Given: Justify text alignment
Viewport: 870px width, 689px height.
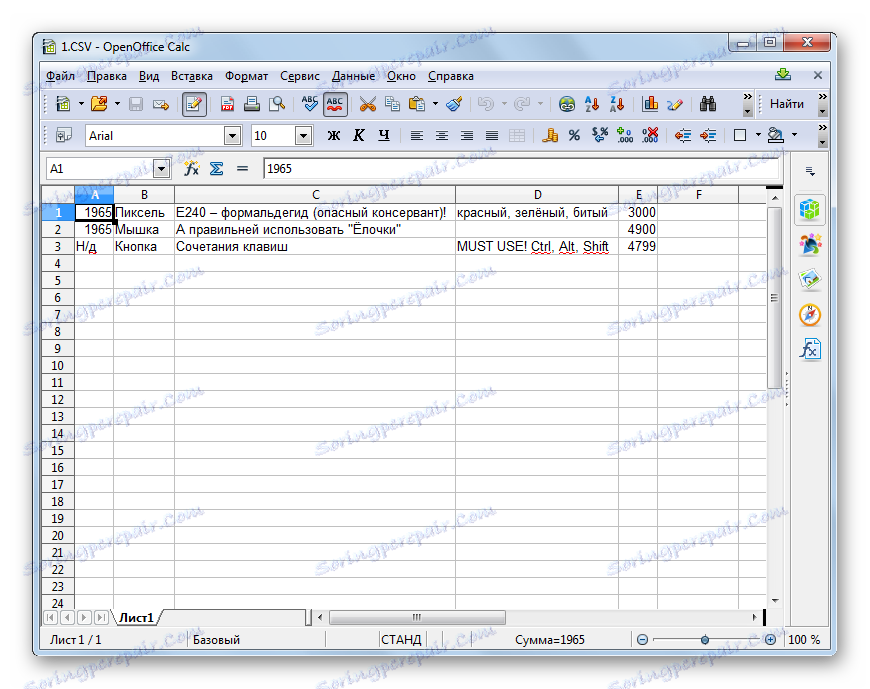Looking at the screenshot, I should pyautogui.click(x=492, y=135).
